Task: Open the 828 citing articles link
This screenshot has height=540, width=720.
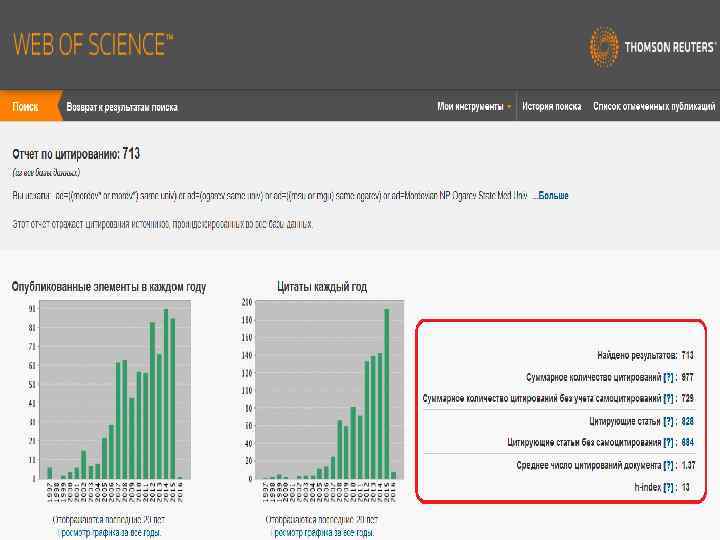Action: 687,421
